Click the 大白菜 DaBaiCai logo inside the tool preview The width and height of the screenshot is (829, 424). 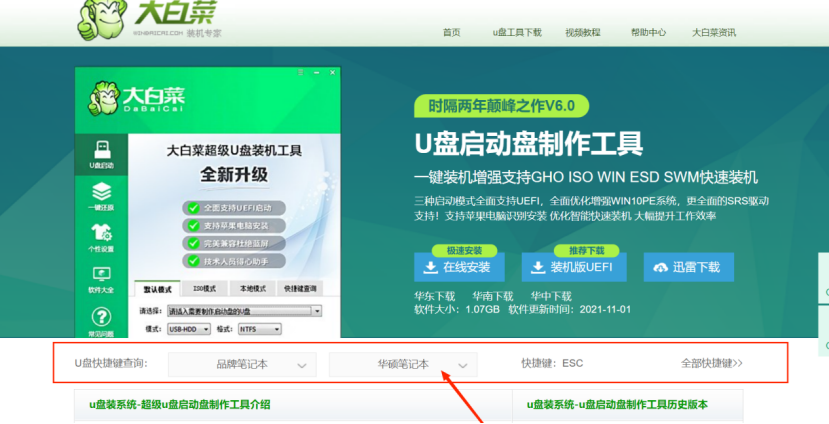tap(136, 99)
